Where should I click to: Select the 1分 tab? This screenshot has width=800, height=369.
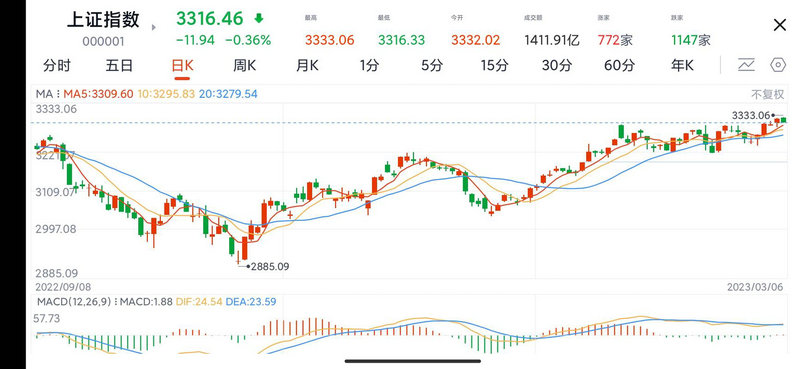pos(369,65)
